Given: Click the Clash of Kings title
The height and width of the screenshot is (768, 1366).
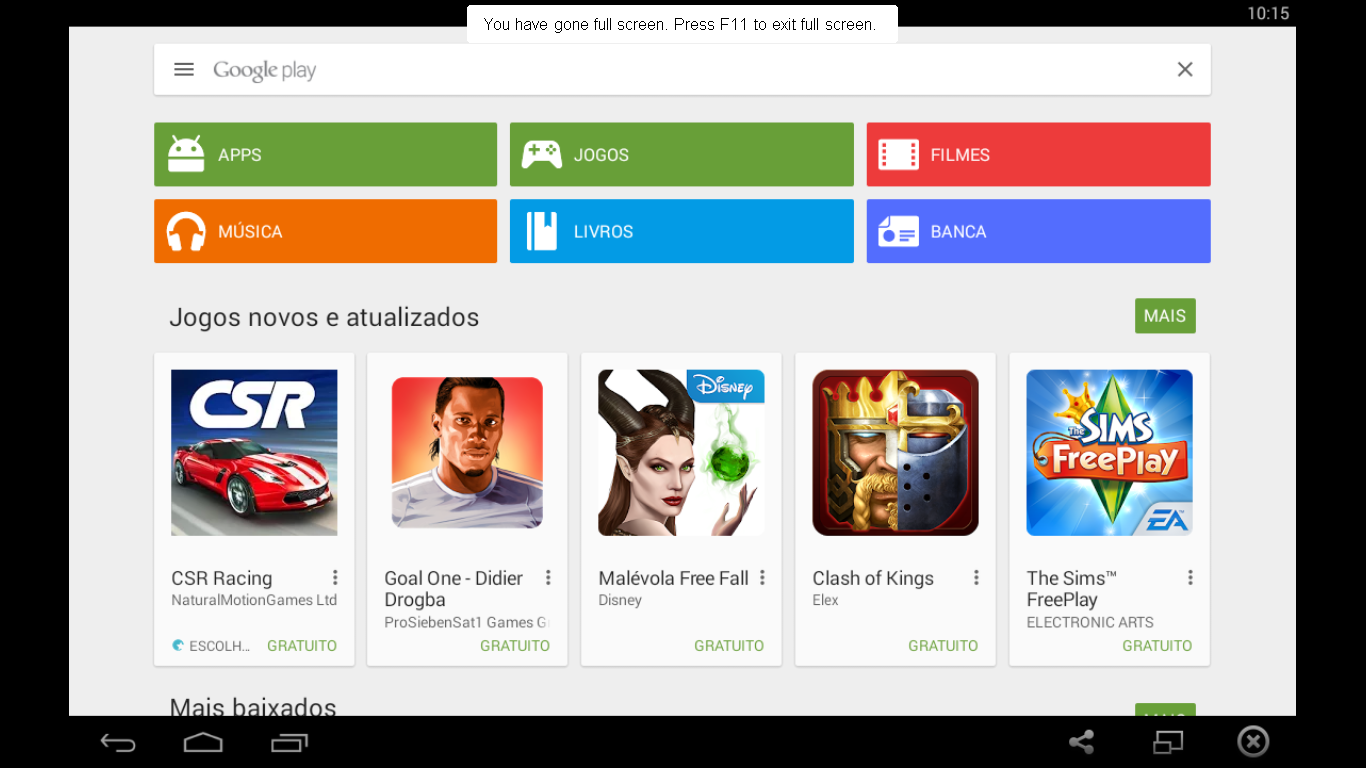Looking at the screenshot, I should point(873,578).
